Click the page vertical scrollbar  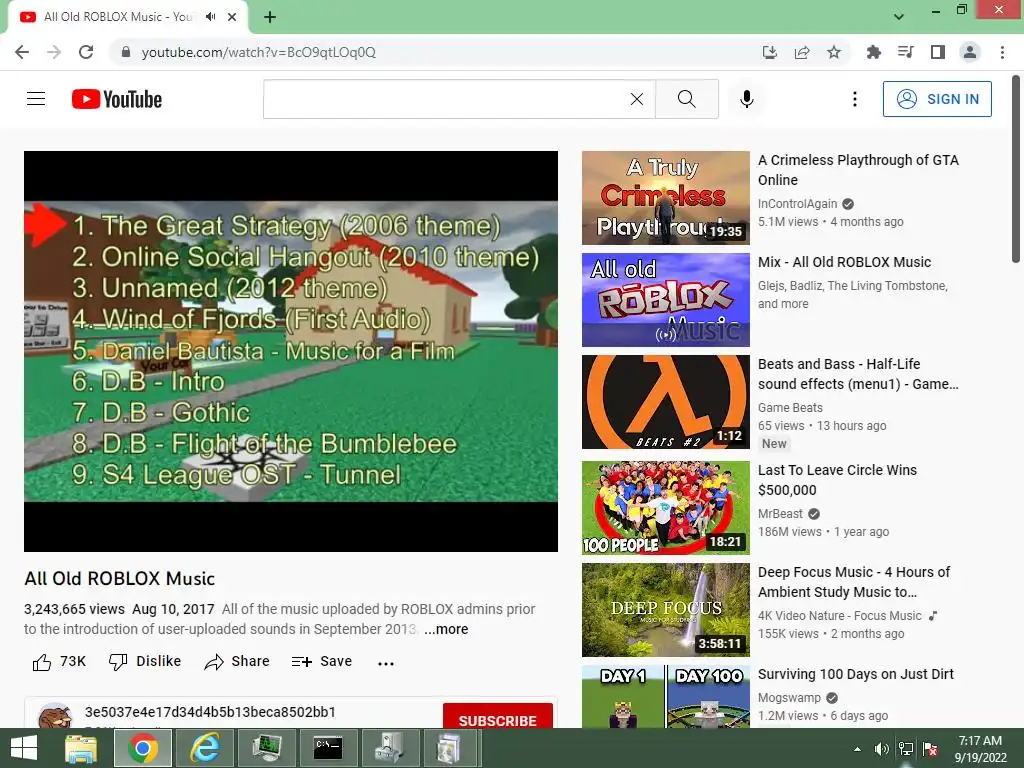click(1016, 170)
